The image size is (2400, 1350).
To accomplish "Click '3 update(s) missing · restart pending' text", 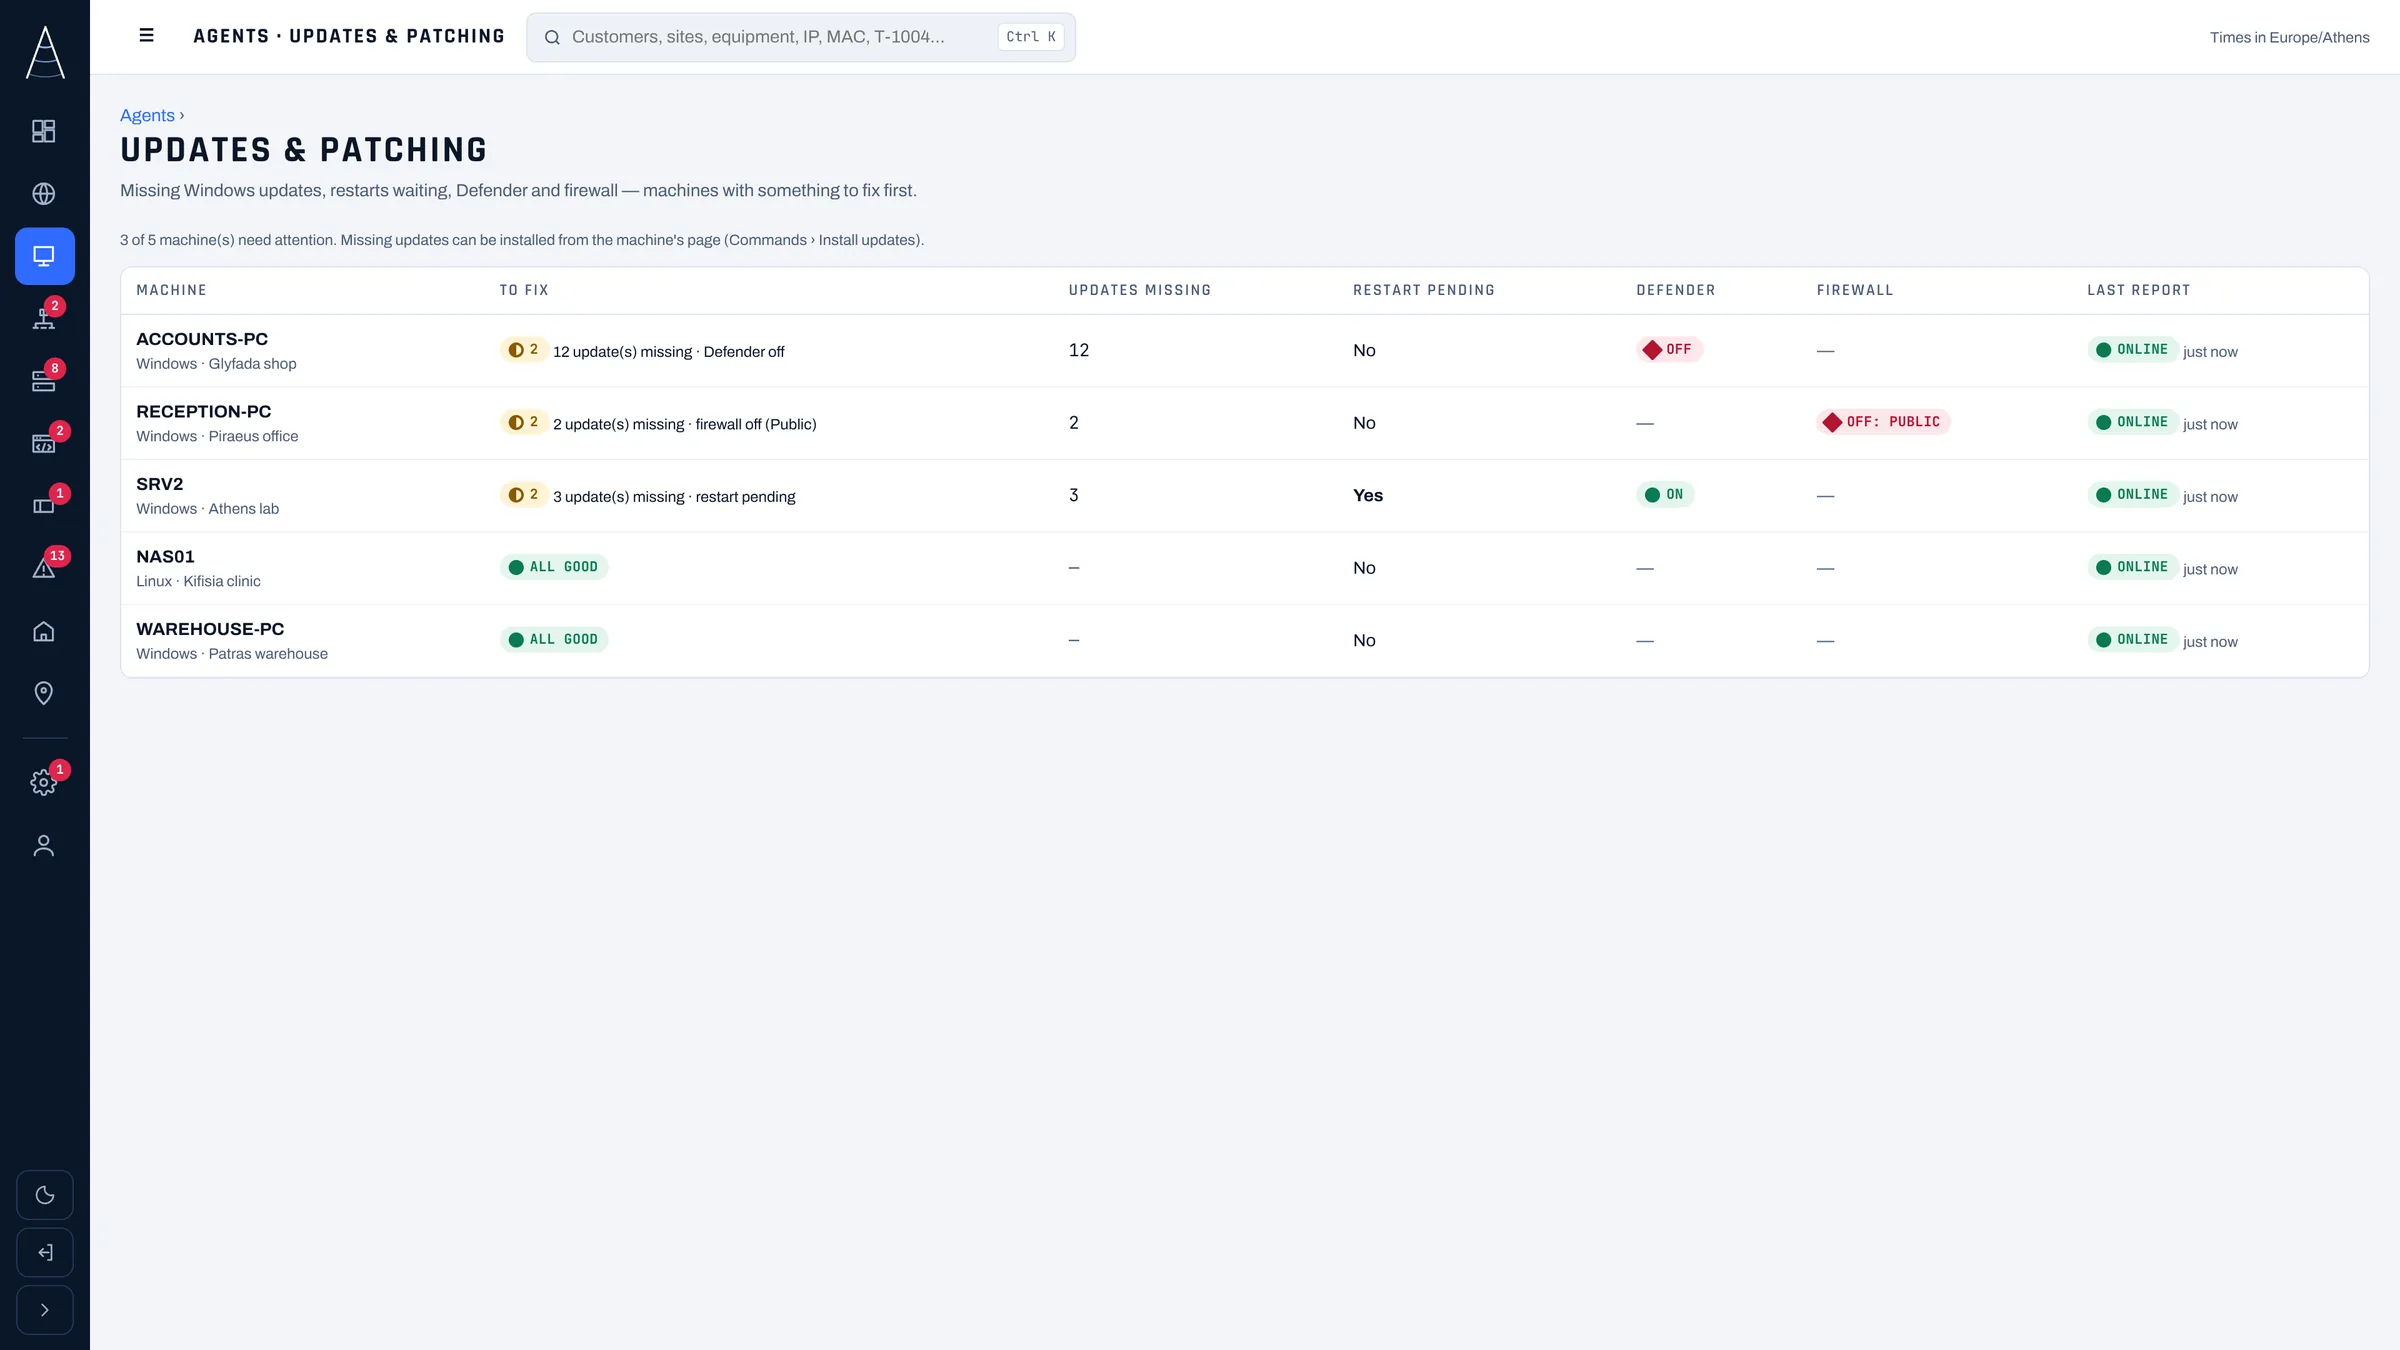I will click(674, 497).
